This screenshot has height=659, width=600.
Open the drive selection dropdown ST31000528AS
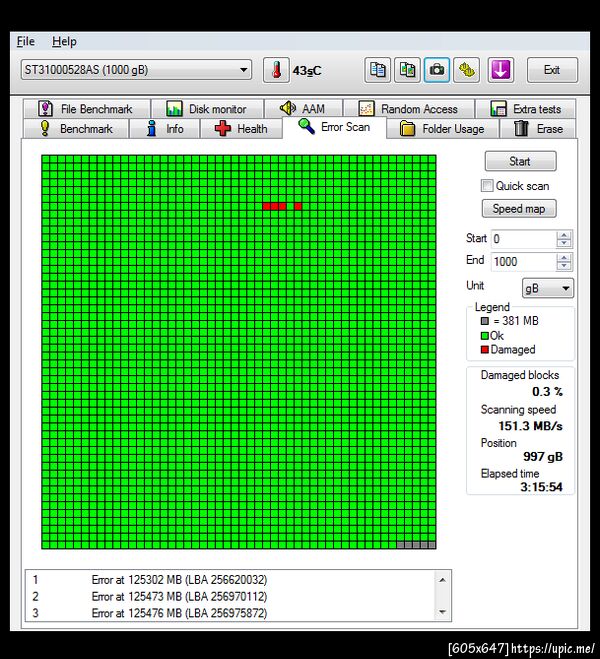tap(136, 70)
